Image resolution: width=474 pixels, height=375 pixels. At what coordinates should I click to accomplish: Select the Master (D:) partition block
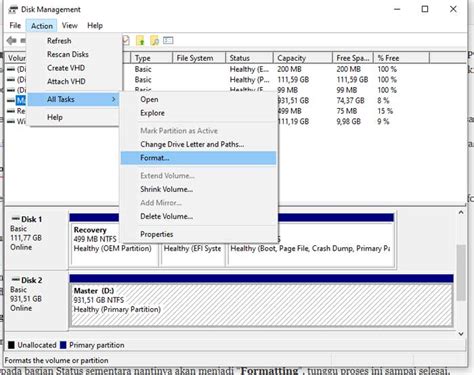point(261,304)
